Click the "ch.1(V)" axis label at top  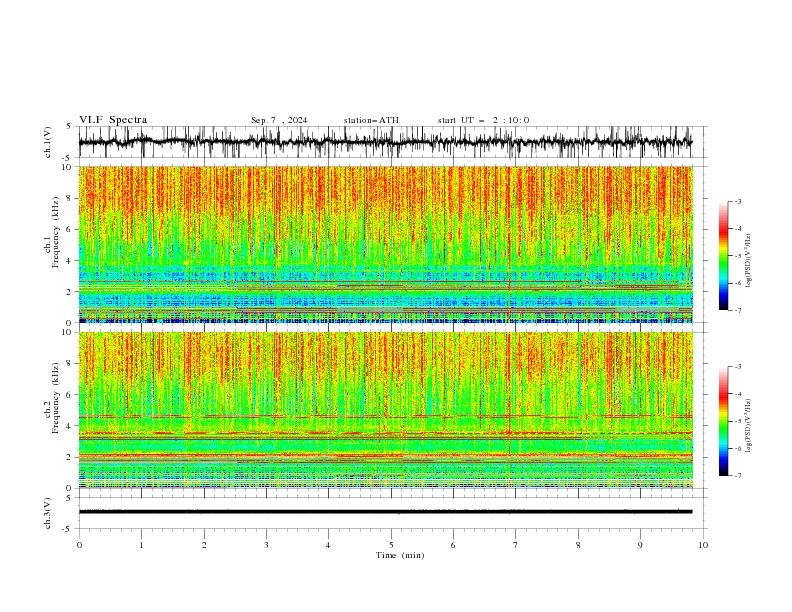click(48, 142)
